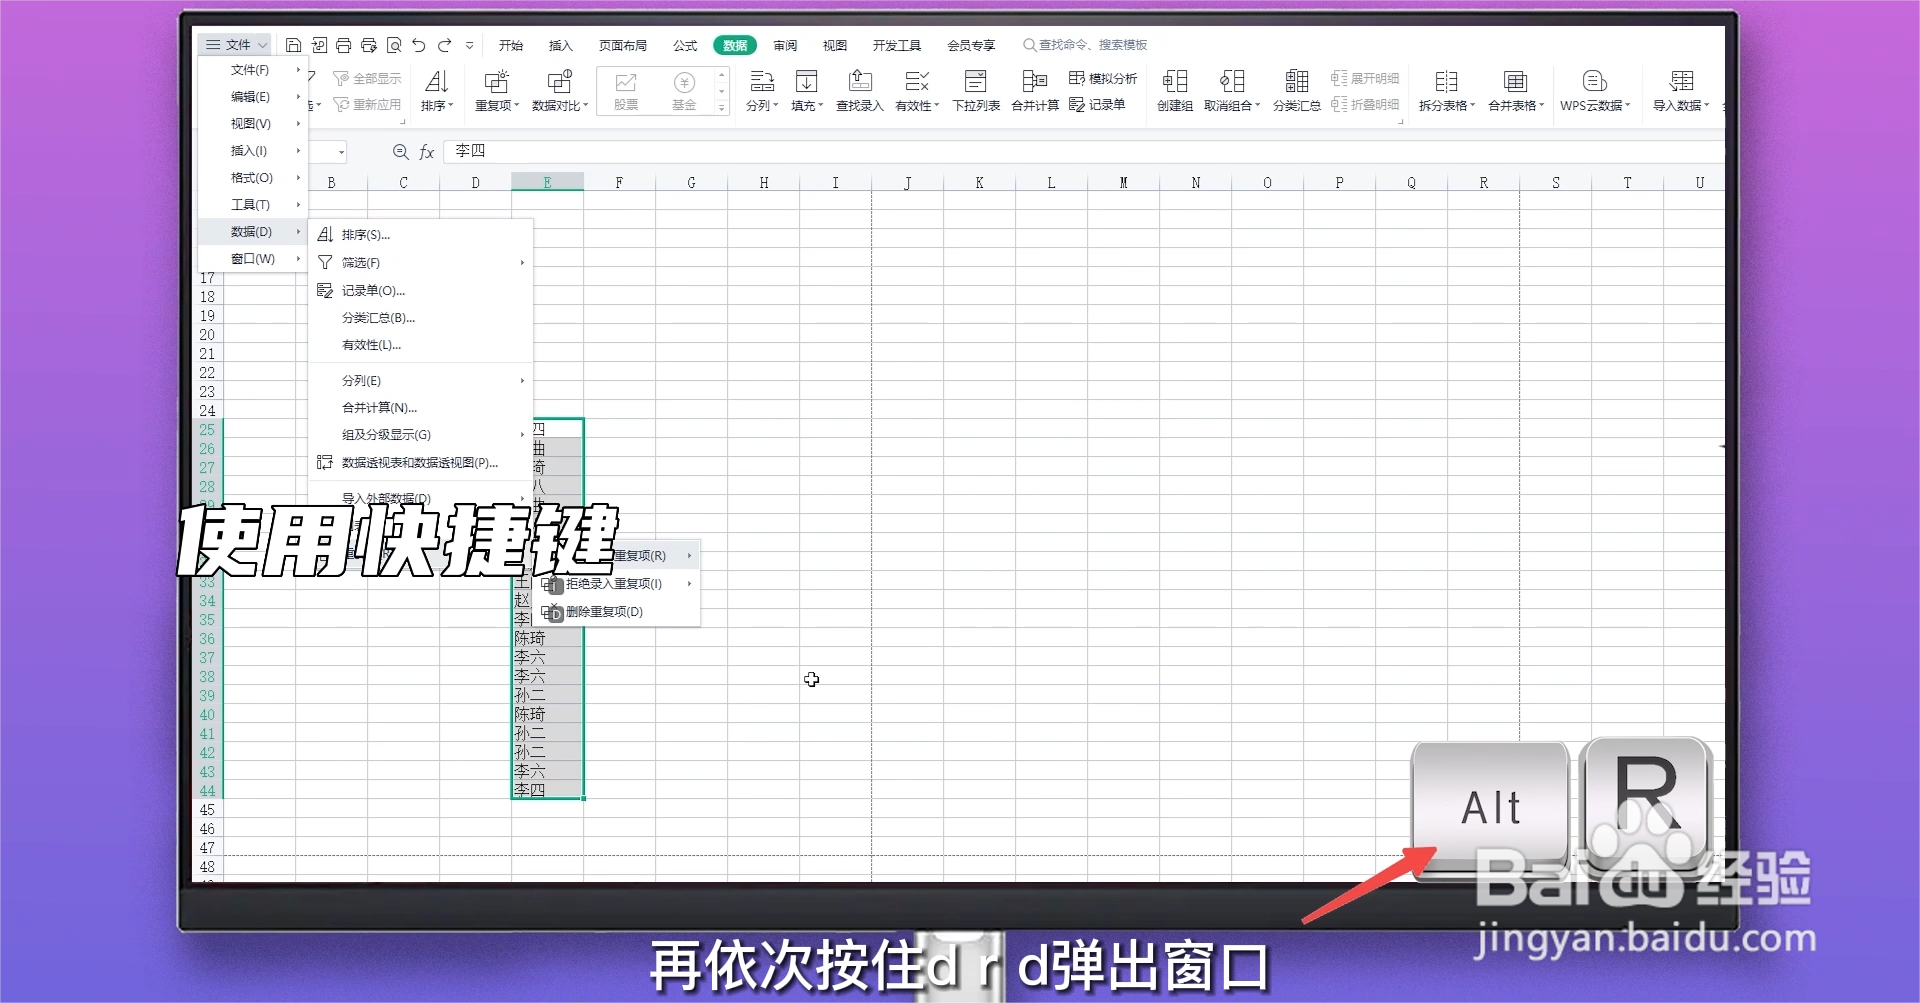Screen dimensions: 1920x1003
Task: Click the Print icon in quick toolbar
Action: (343, 45)
